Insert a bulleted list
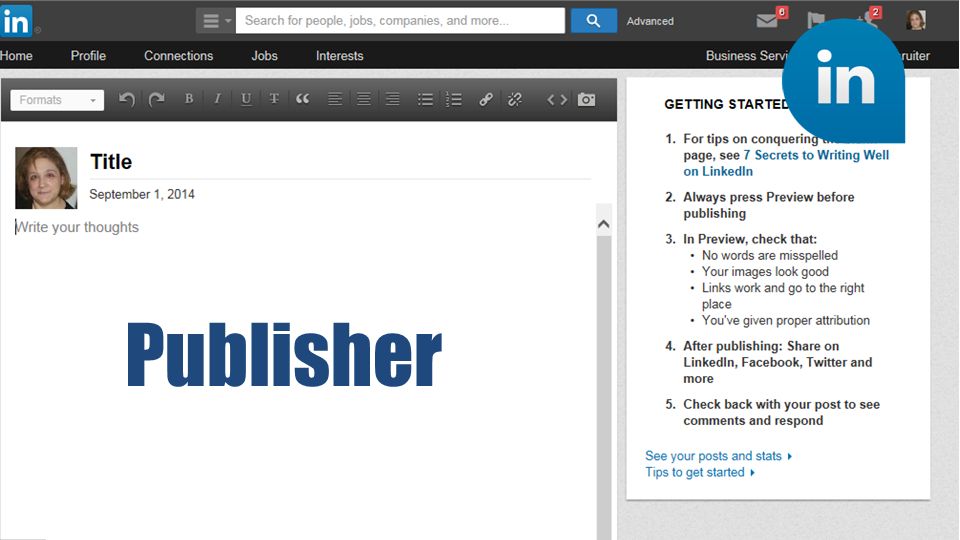This screenshot has width=960, height=540. click(426, 100)
